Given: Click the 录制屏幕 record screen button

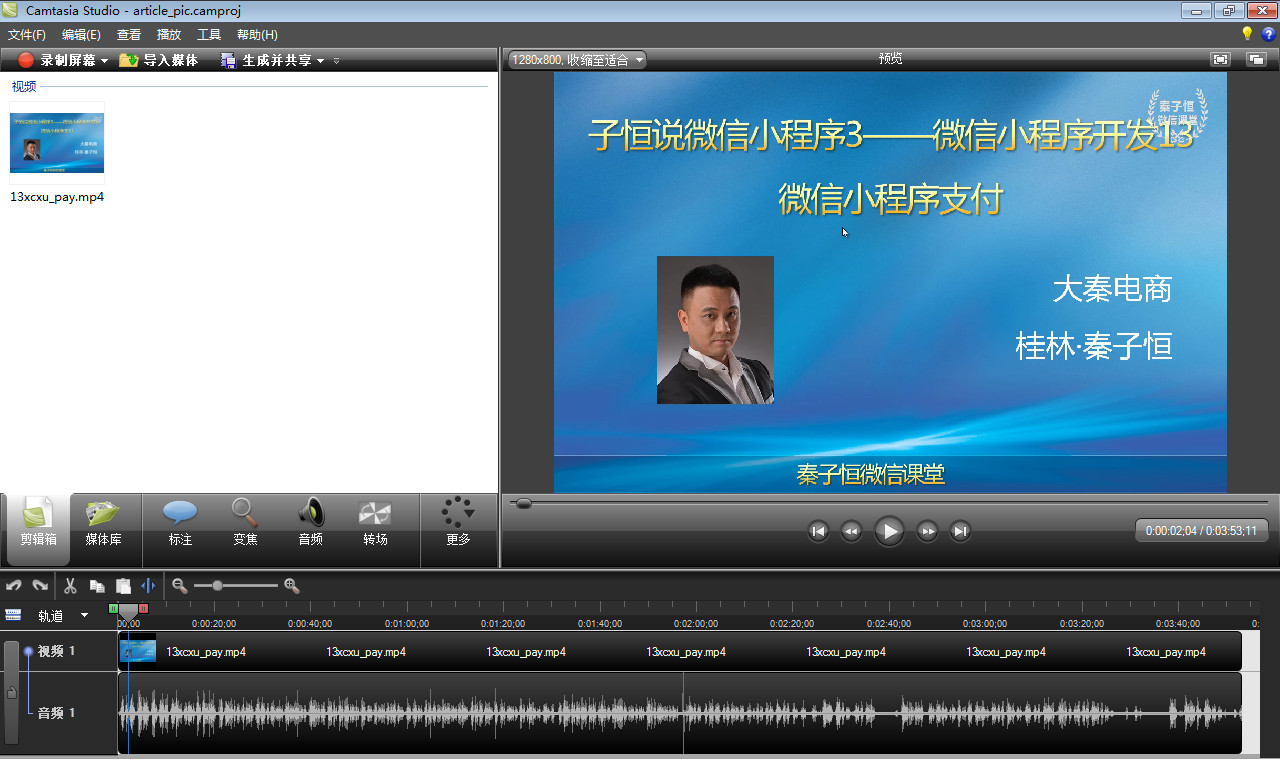Looking at the screenshot, I should coord(57,60).
